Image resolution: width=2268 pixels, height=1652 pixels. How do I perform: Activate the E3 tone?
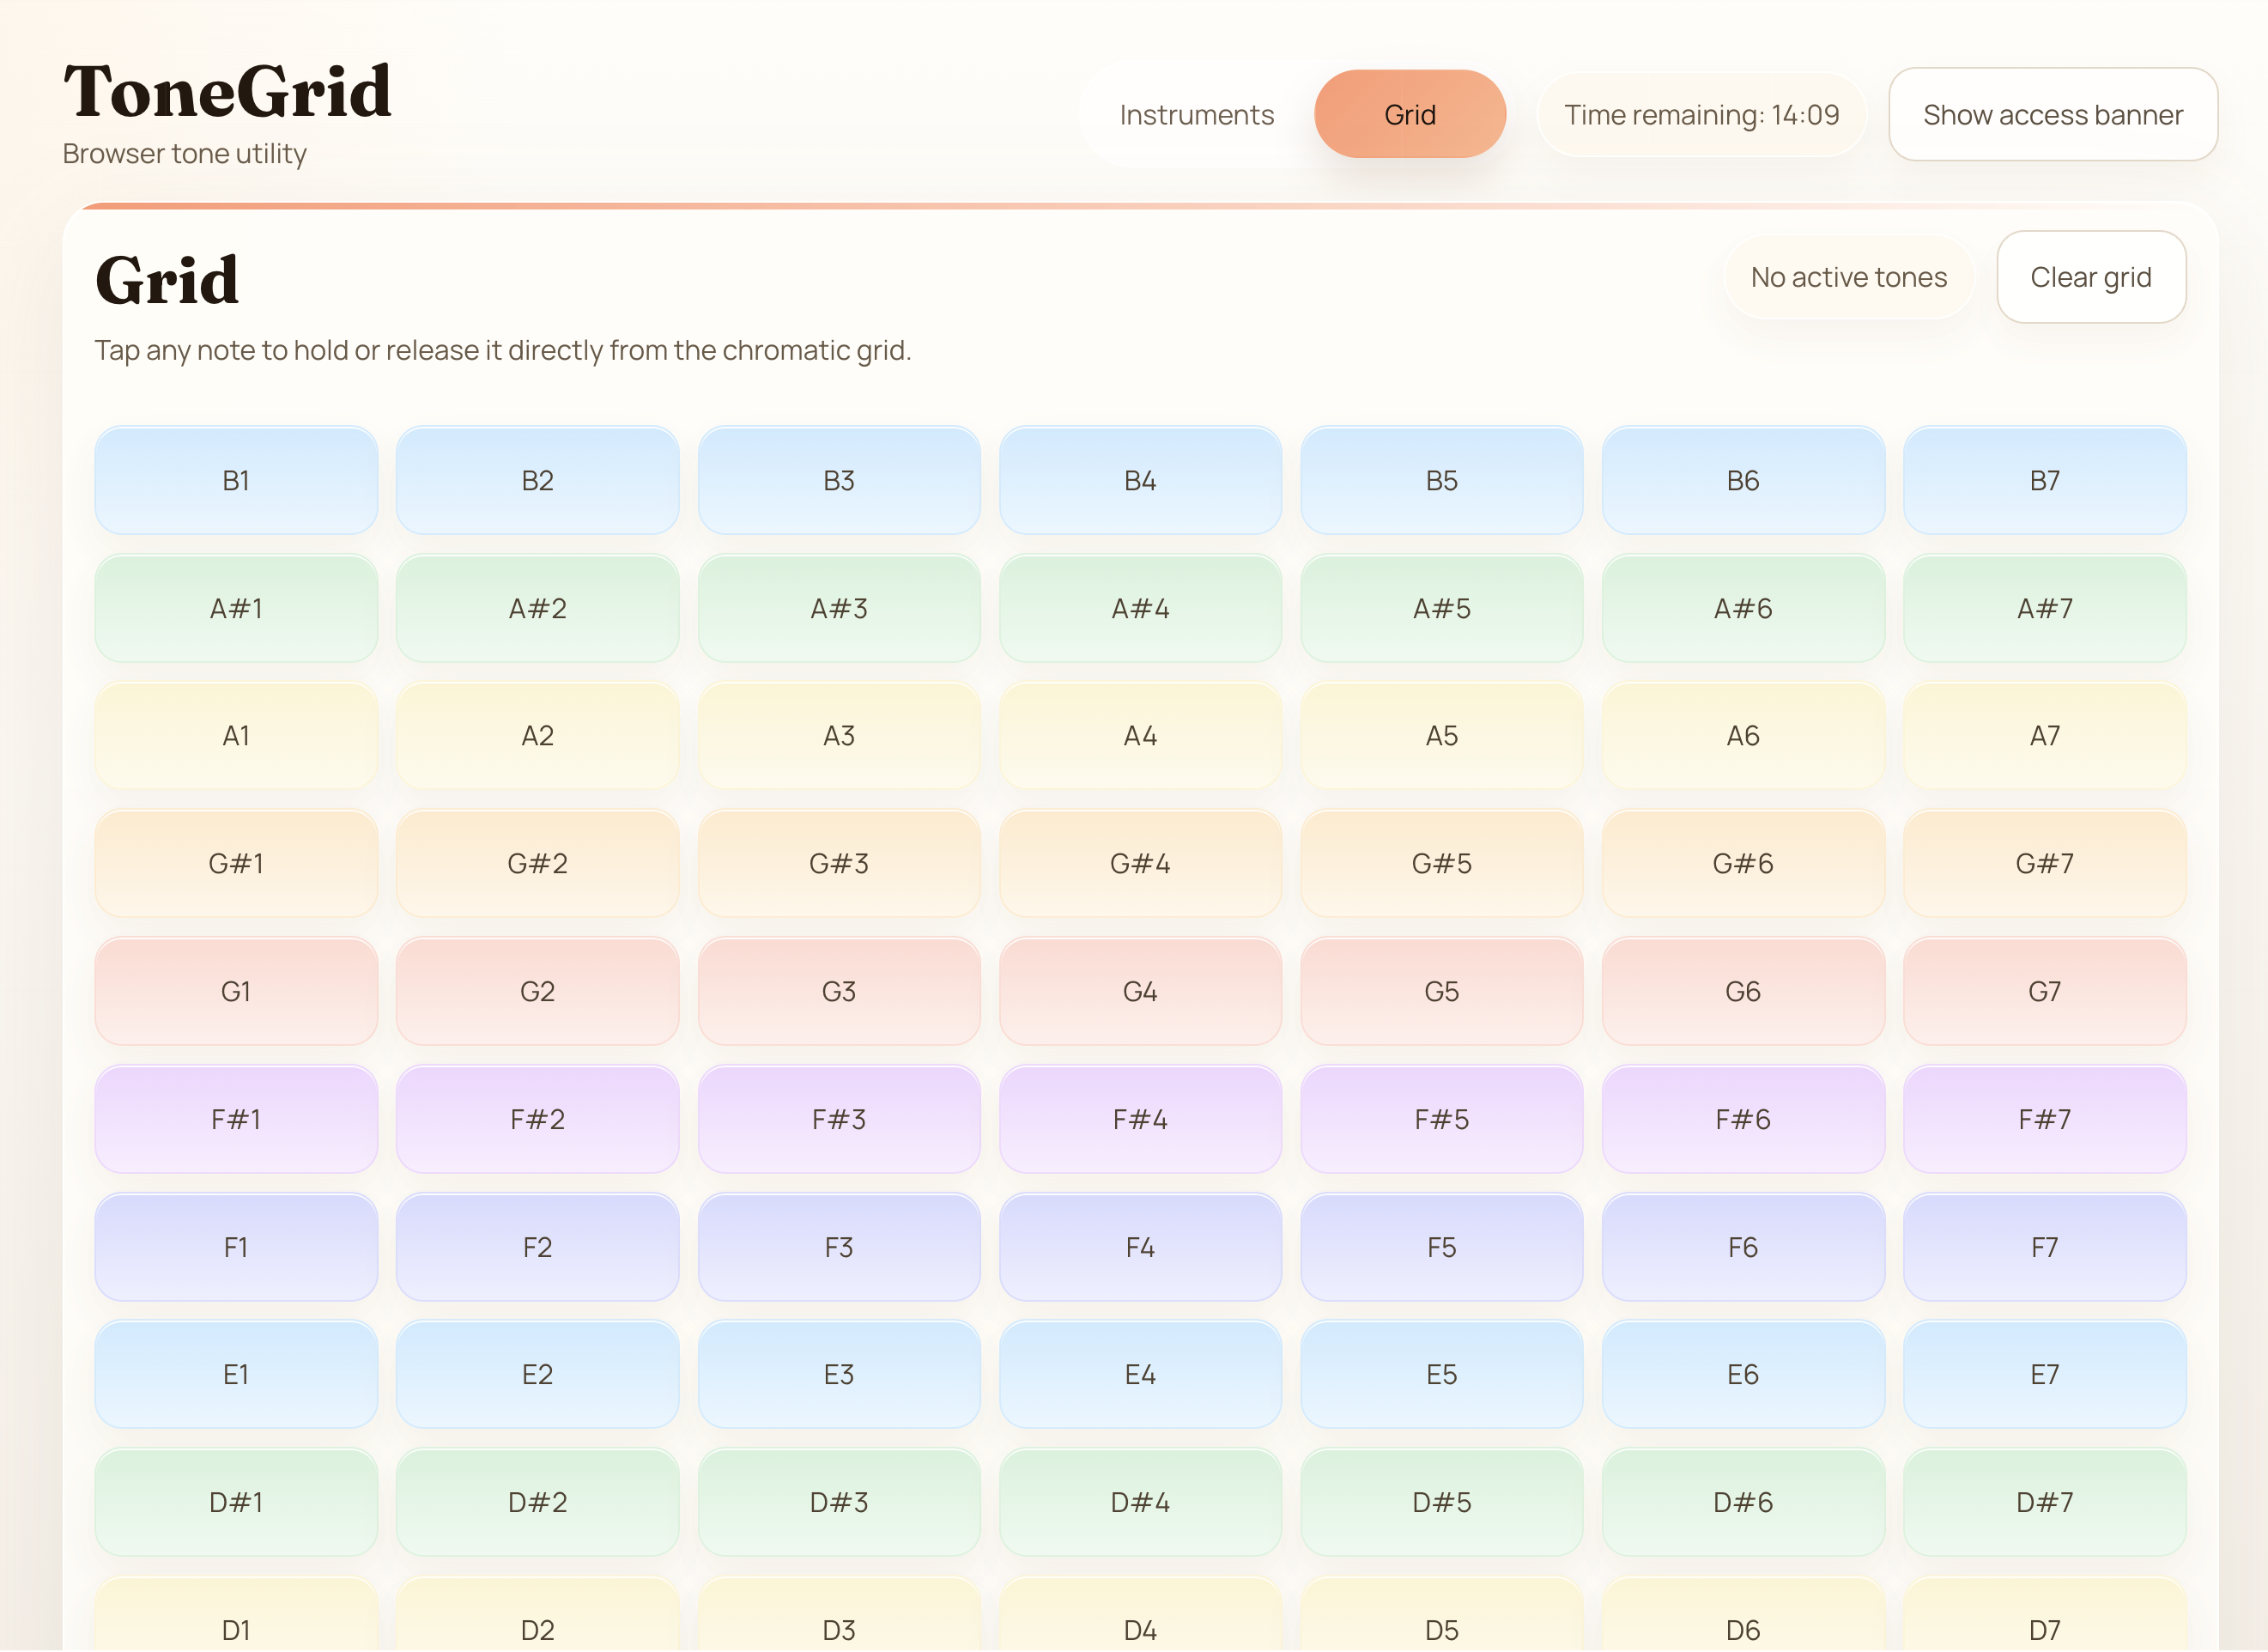point(839,1374)
